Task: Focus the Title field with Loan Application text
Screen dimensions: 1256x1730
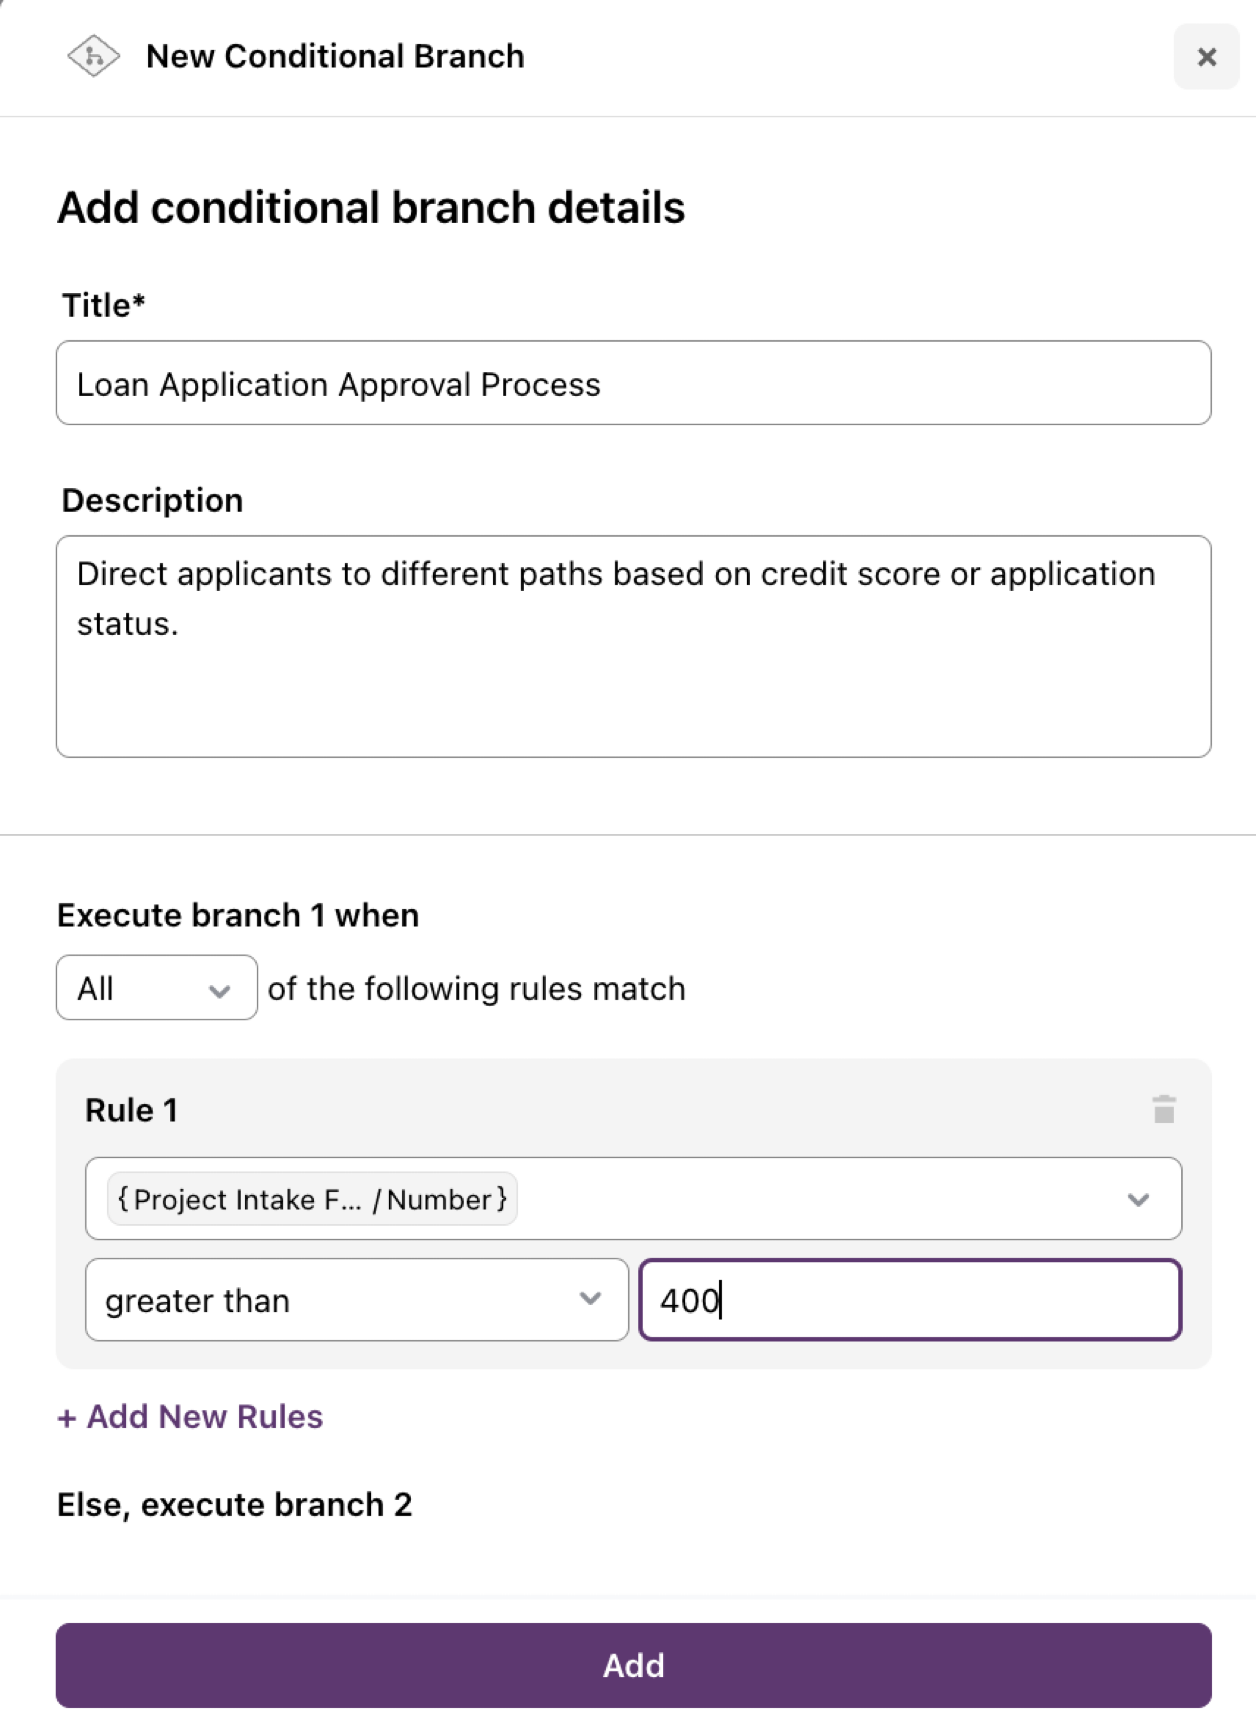Action: coord(633,384)
